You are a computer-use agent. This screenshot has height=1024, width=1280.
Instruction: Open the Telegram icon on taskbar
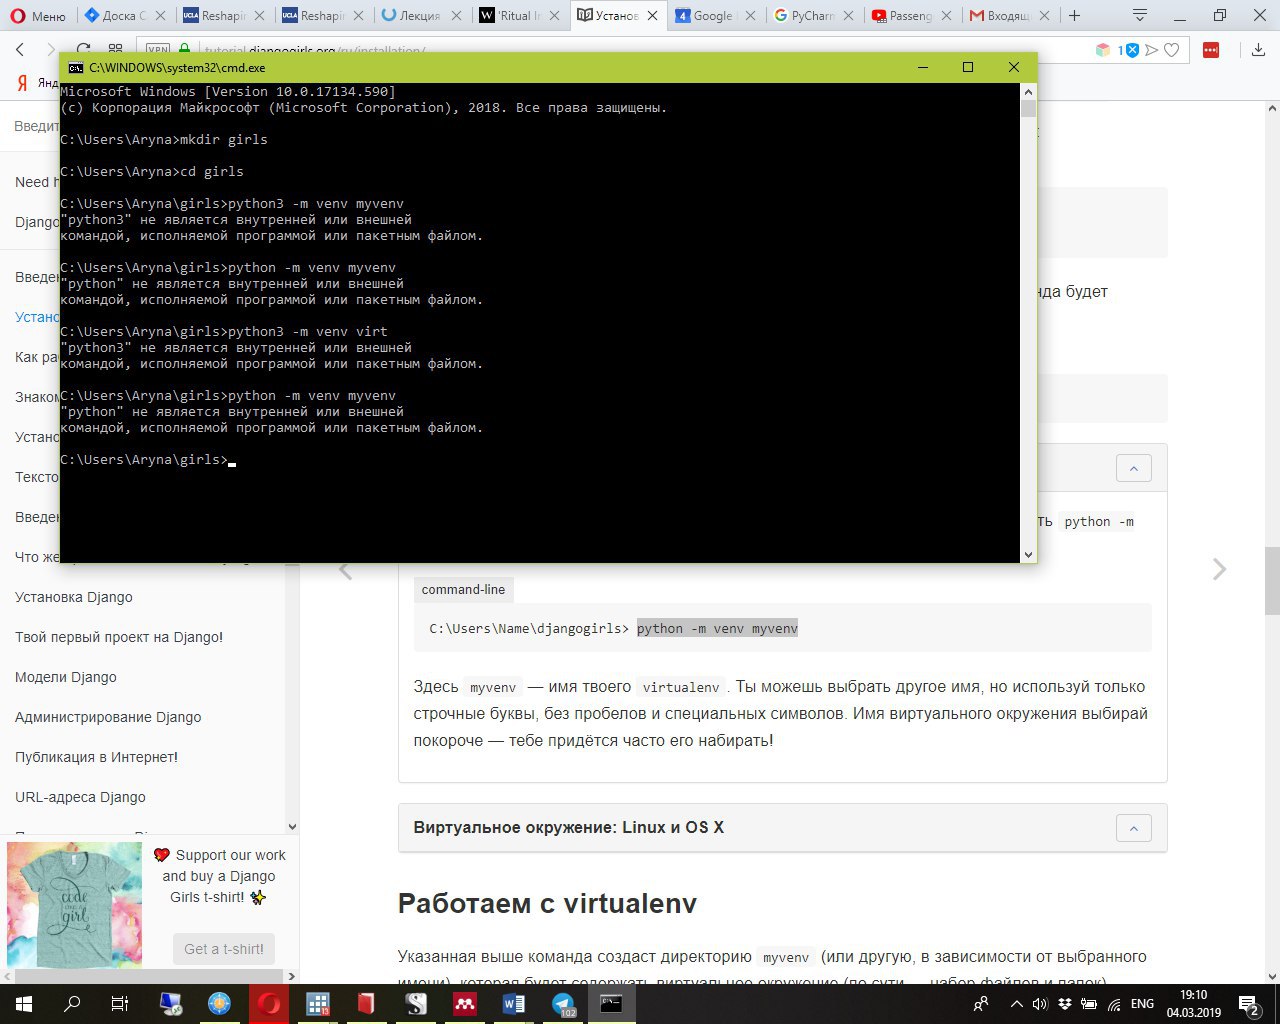point(564,1004)
